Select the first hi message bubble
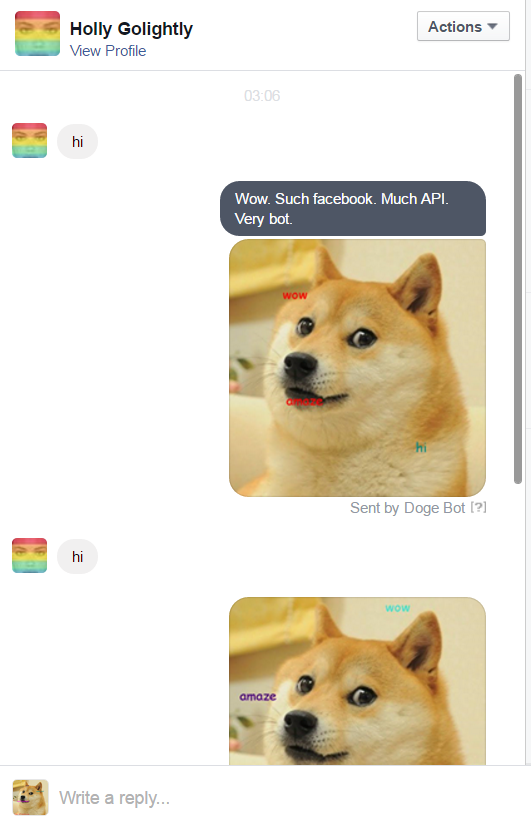 77,142
